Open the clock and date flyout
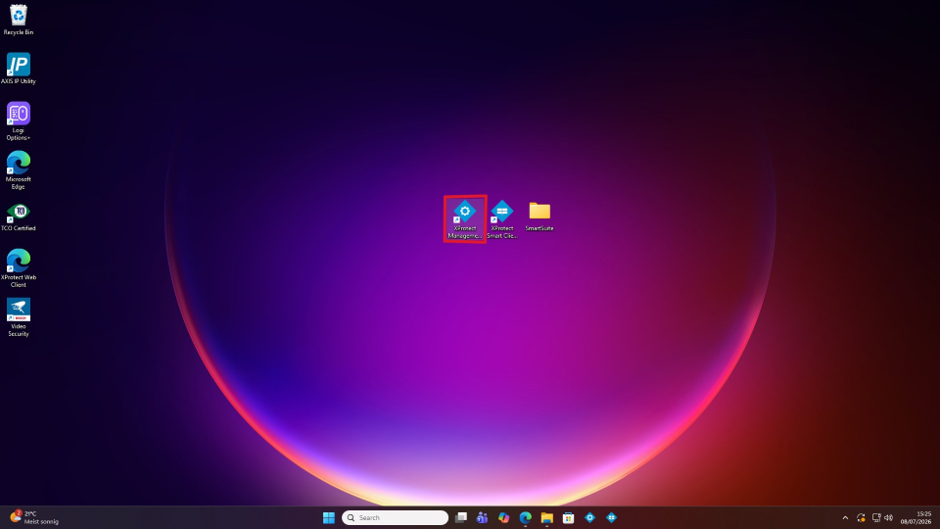 pyautogui.click(x=915, y=518)
